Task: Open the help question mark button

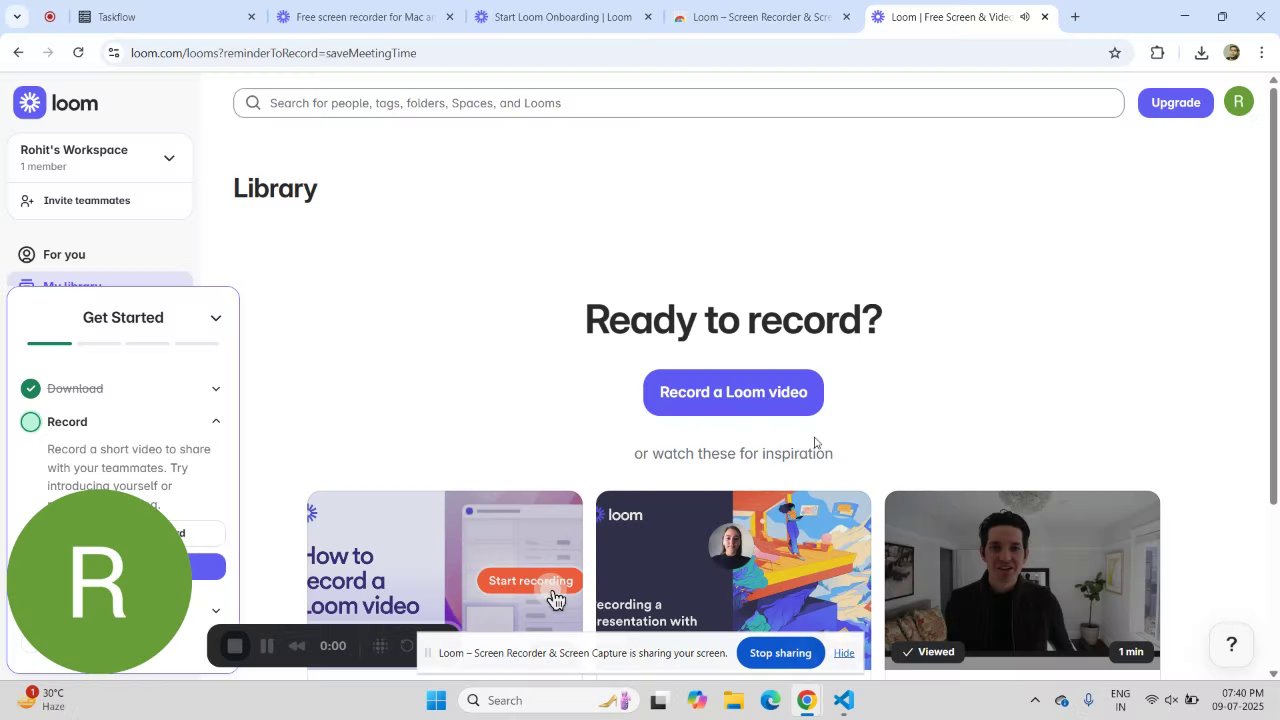Action: coord(1231,645)
